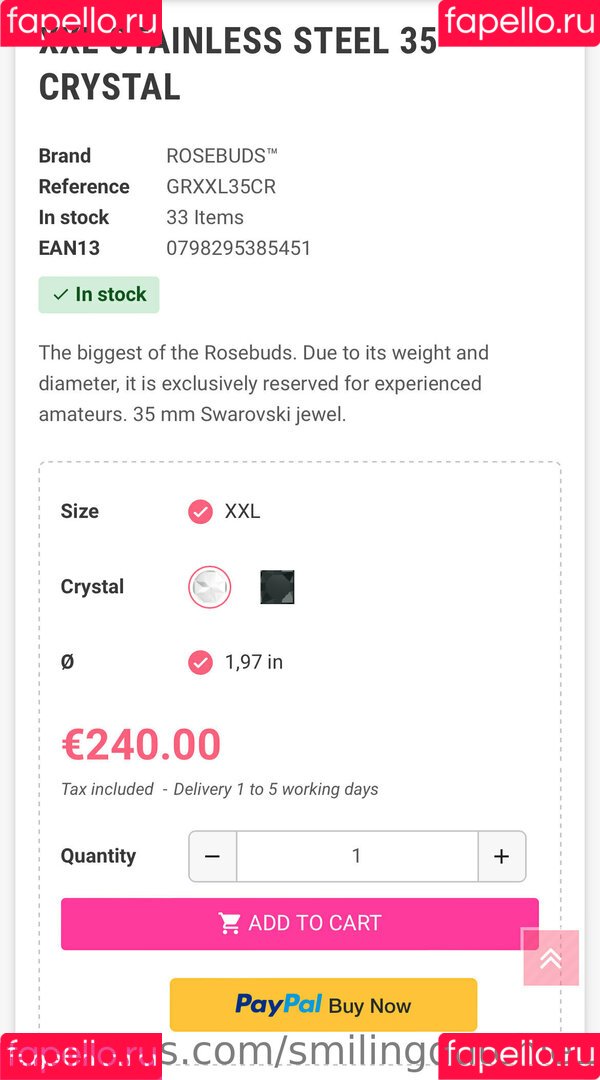Click the bottom-left fapello.ru logo
The image size is (600, 1080).
tap(80, 1056)
